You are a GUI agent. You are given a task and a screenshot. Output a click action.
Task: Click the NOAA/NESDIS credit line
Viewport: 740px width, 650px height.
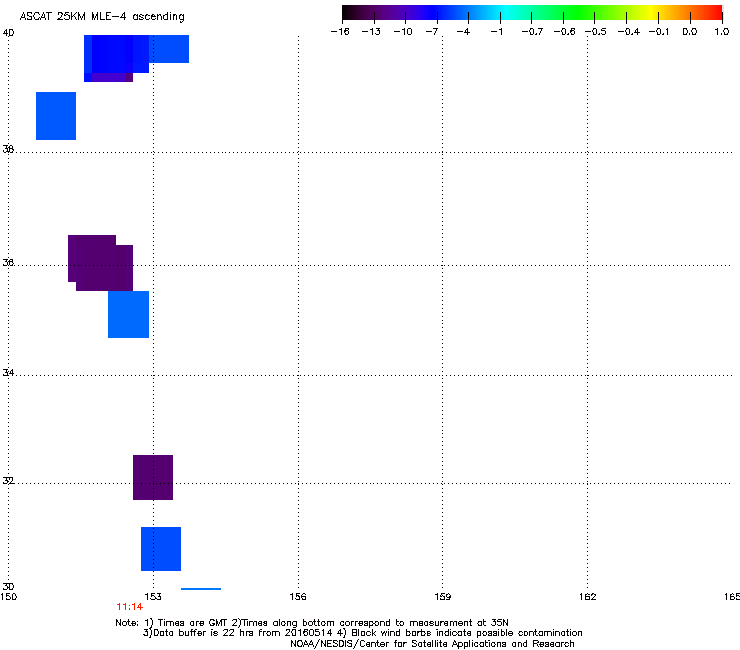[432, 644]
